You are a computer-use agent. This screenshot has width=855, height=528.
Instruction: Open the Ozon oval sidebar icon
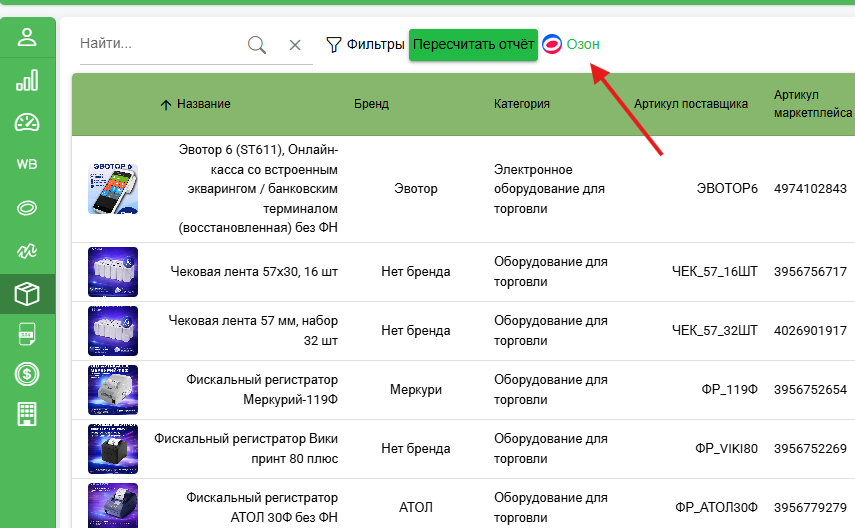click(x=27, y=208)
